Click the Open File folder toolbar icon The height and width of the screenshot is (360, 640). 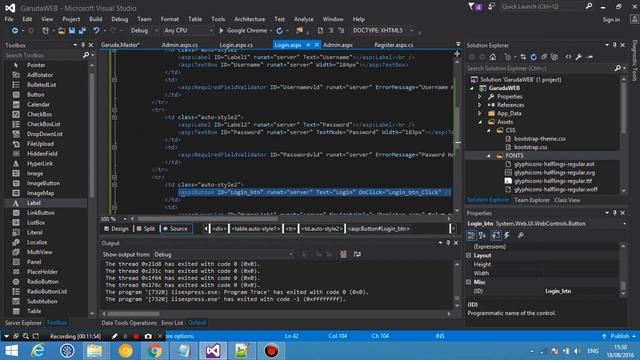click(61, 31)
